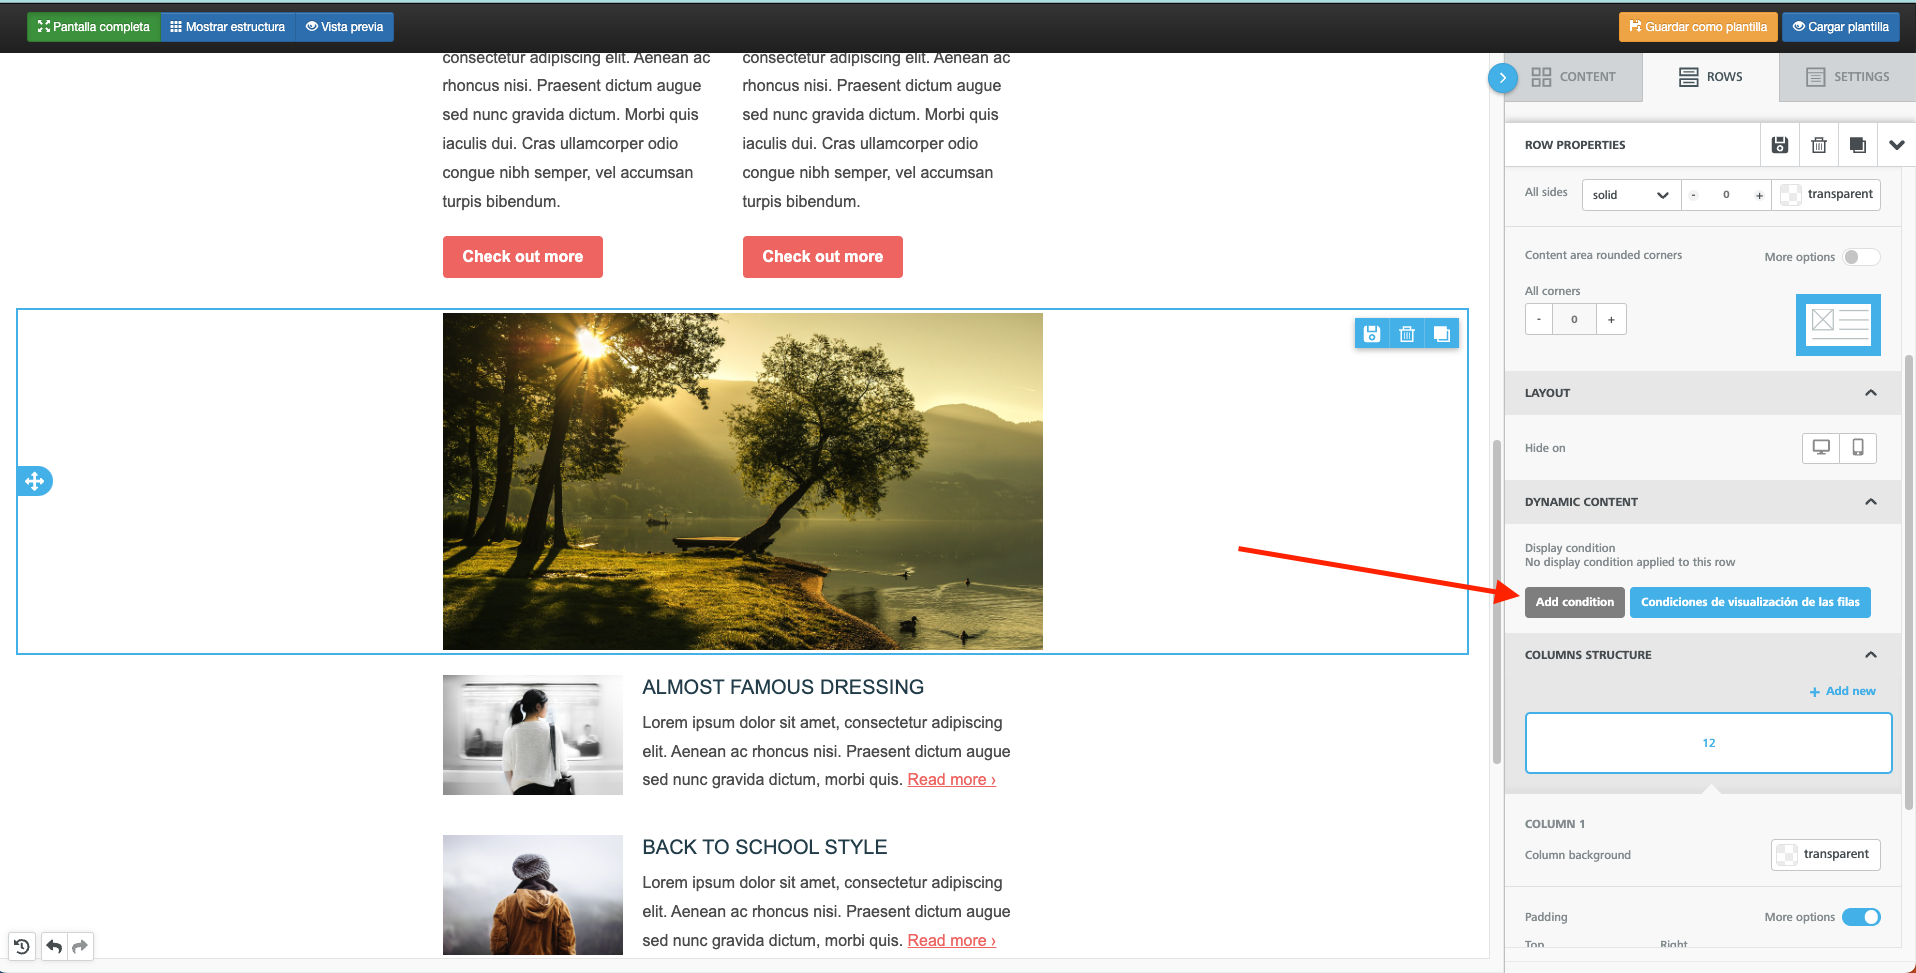Delete row using Row Properties trash icon

1818,145
